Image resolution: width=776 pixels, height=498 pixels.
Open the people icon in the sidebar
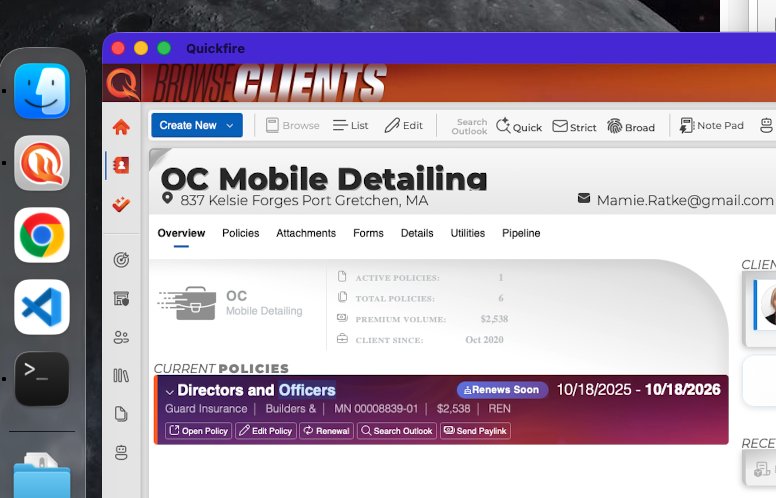pyautogui.click(x=121, y=337)
